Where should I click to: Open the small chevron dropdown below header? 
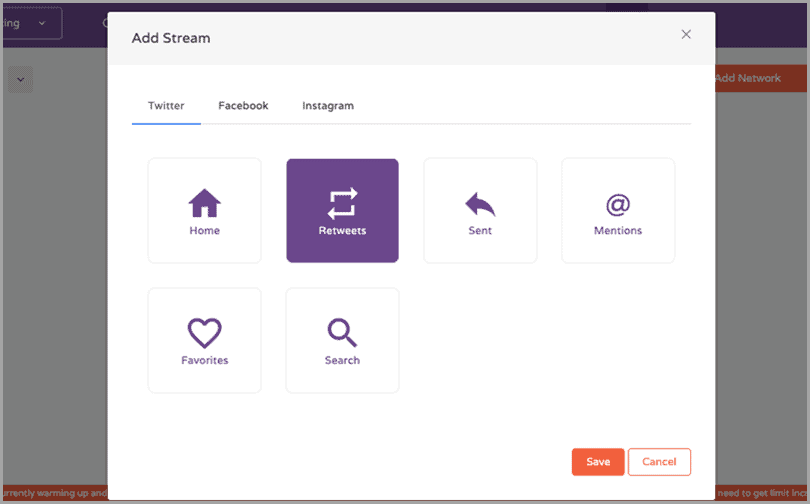[21, 79]
